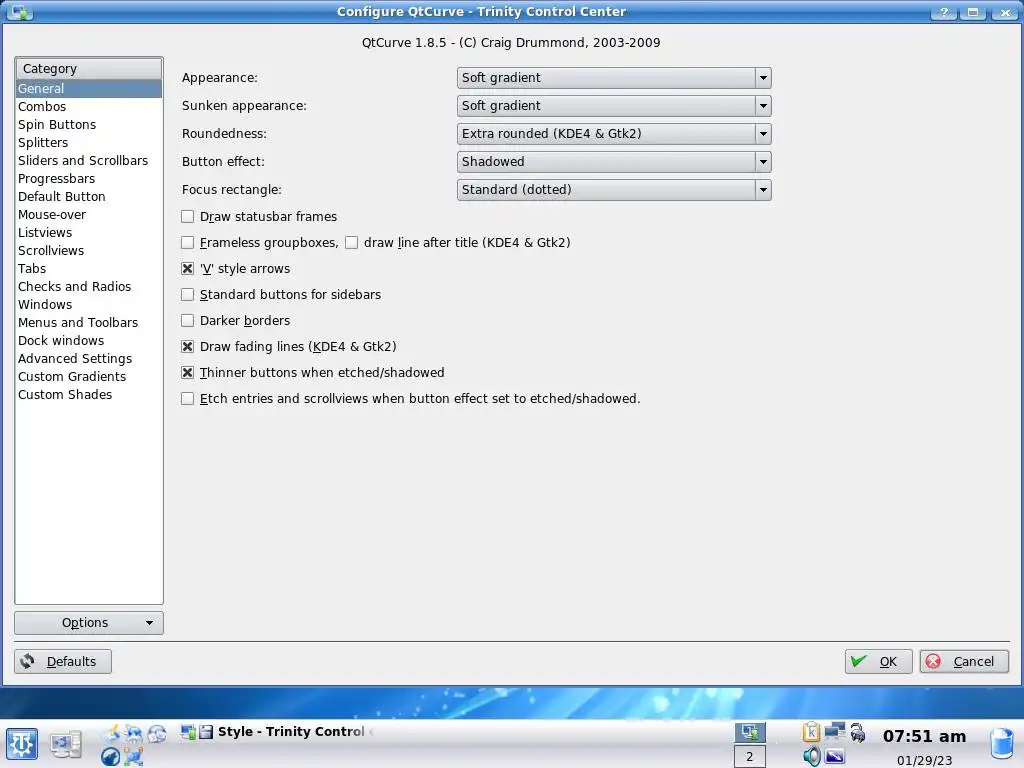Disable Thinner buttons when etched/shadowed
The image size is (1024, 768).
click(x=187, y=372)
